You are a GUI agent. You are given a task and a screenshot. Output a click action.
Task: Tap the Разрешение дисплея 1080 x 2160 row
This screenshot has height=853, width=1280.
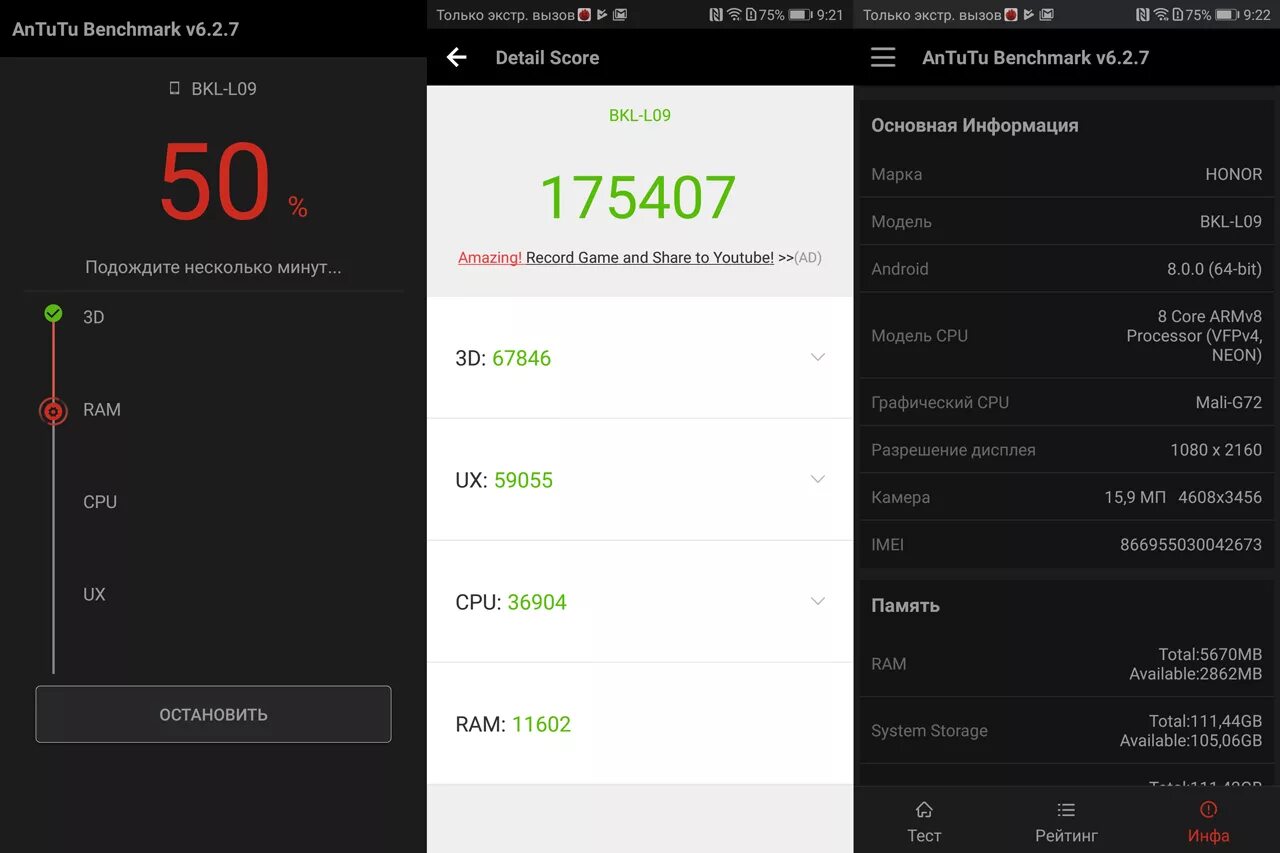1066,450
